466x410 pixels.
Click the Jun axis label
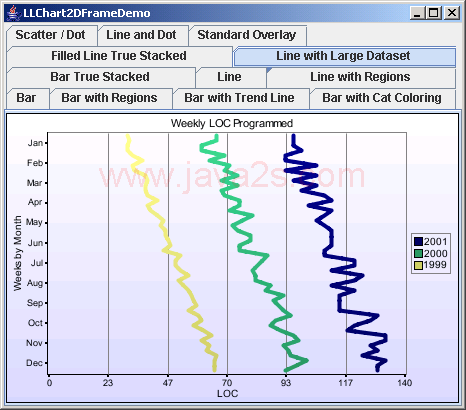(x=35, y=243)
